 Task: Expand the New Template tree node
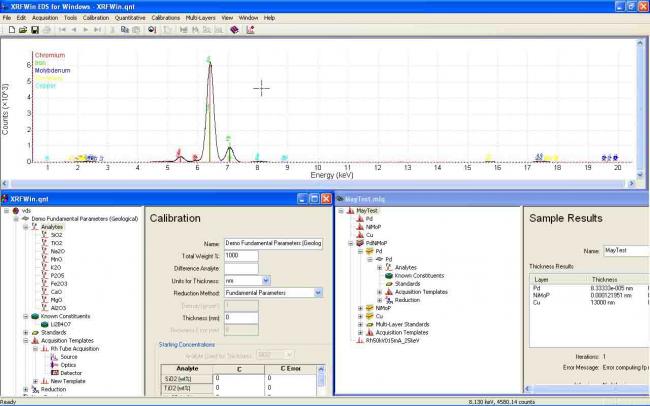coord(35,381)
